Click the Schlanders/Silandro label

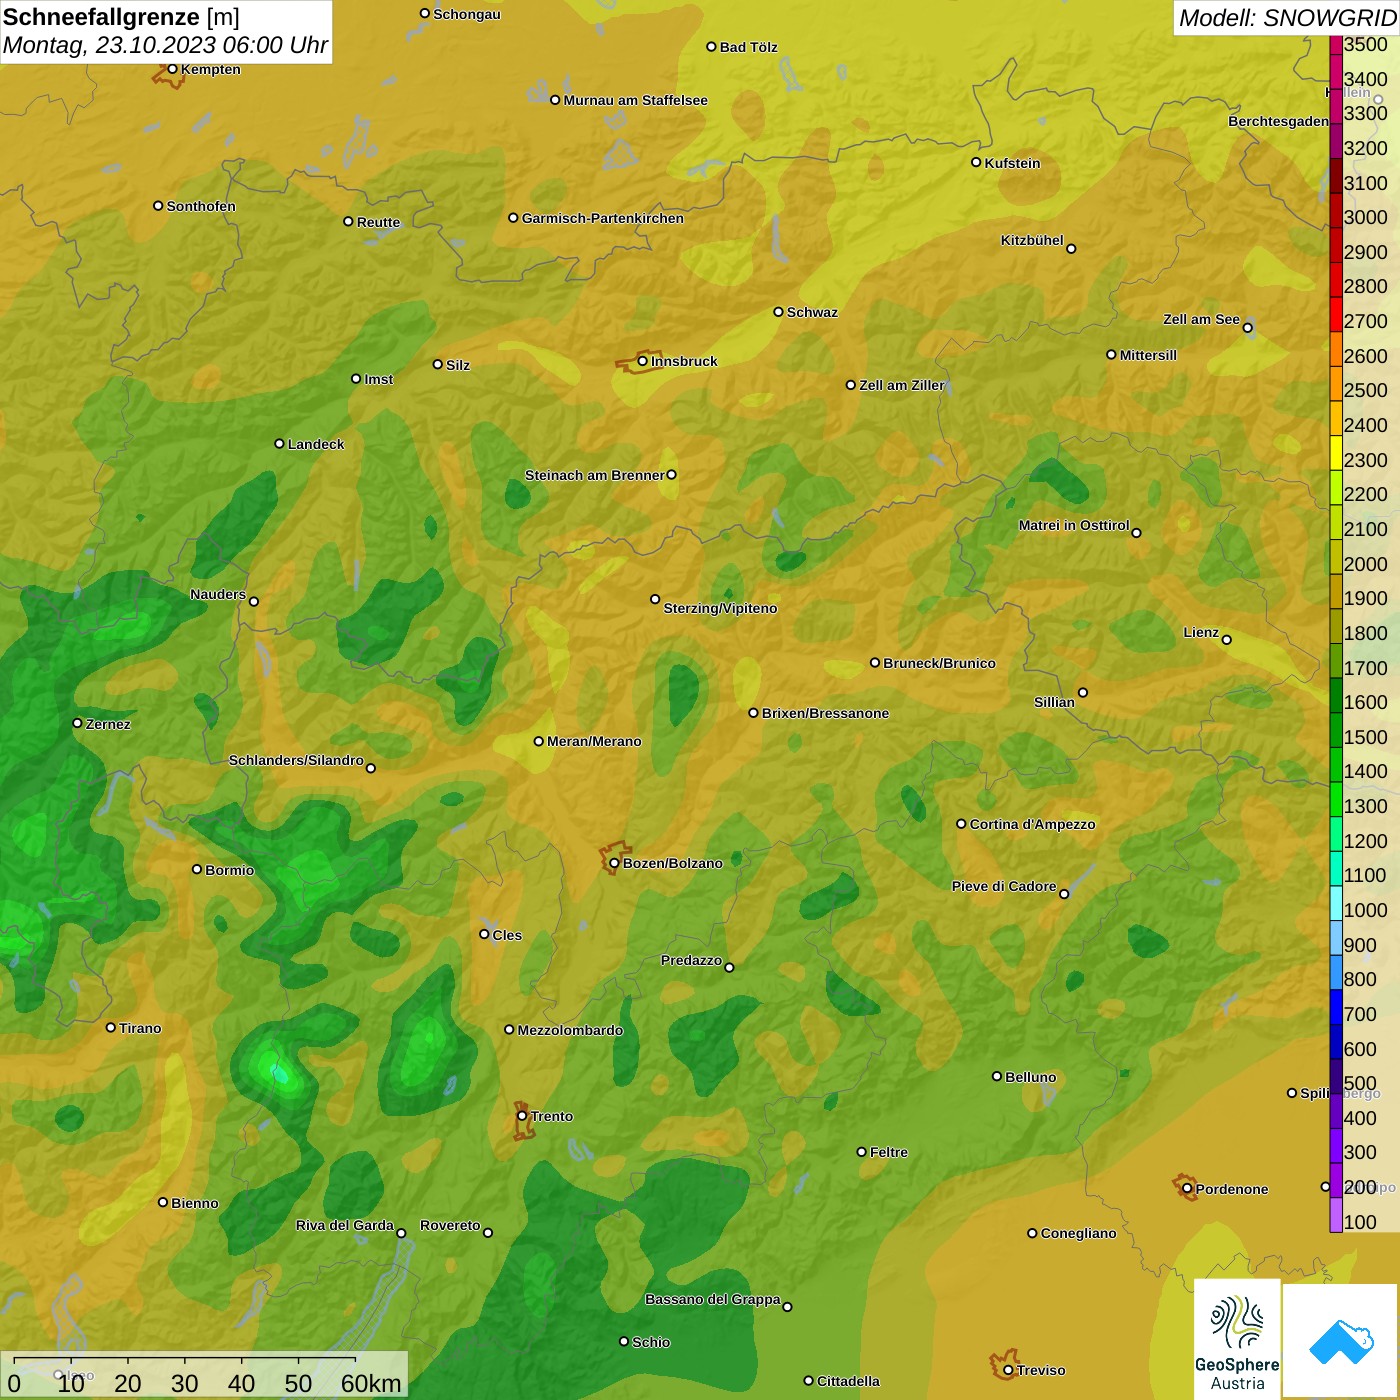click(296, 760)
